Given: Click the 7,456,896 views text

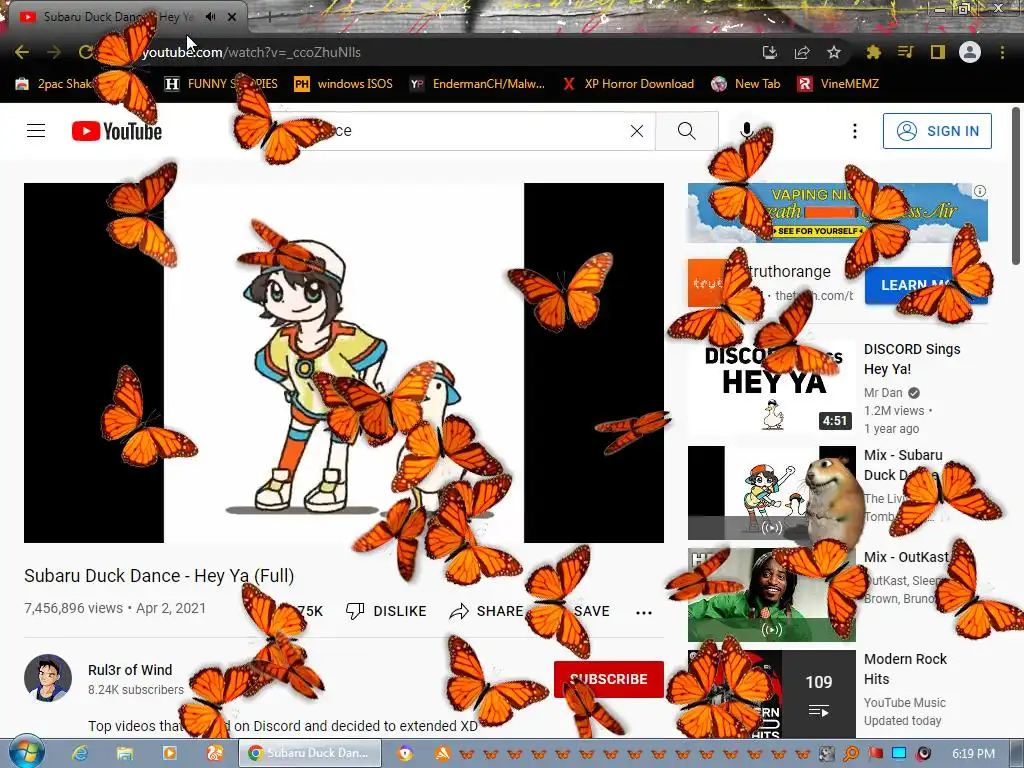Looking at the screenshot, I should pyautogui.click(x=73, y=608).
